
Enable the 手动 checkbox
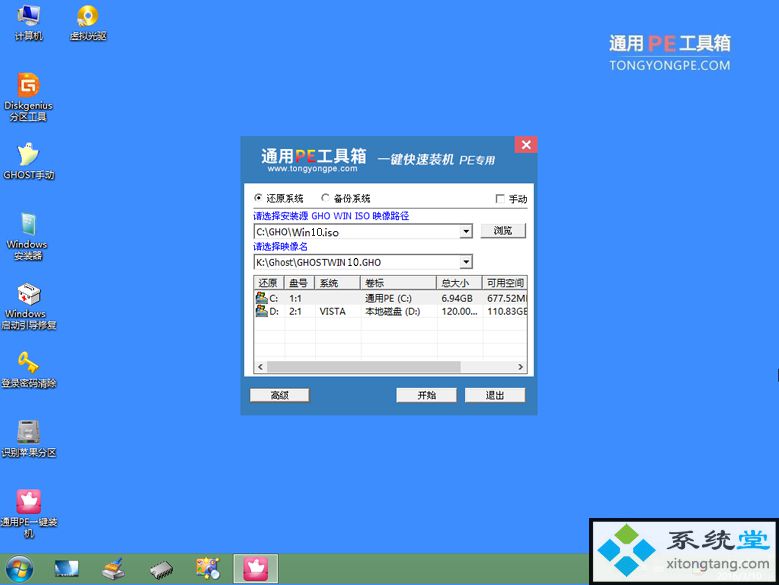500,199
